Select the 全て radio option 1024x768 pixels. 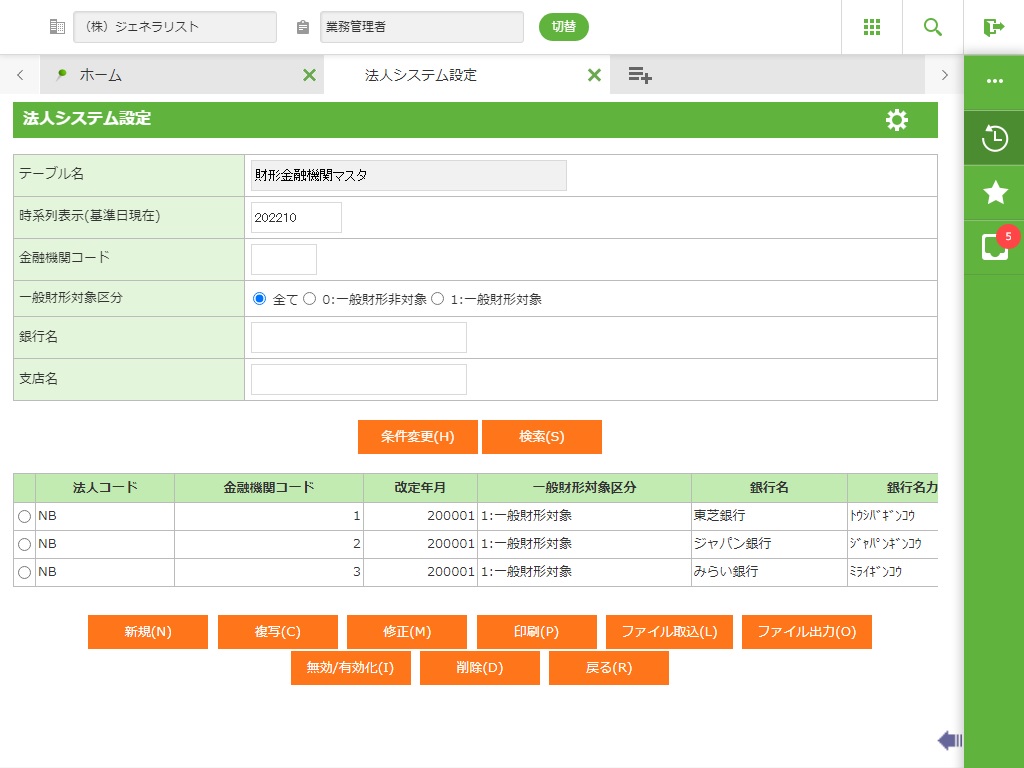click(x=260, y=299)
